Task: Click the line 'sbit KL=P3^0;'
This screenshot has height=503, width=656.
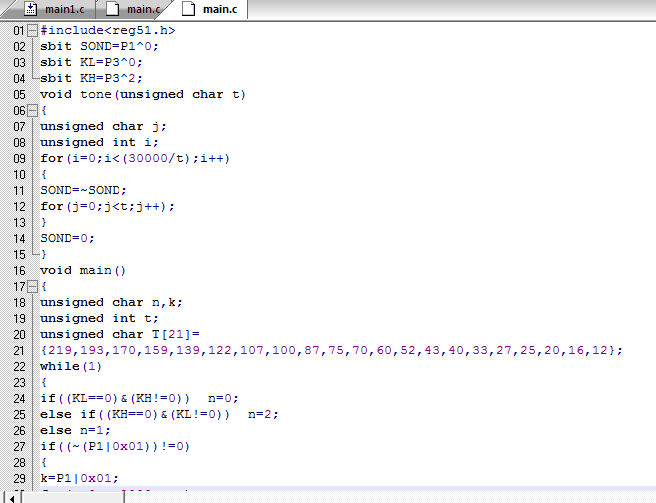Action: click(91, 62)
